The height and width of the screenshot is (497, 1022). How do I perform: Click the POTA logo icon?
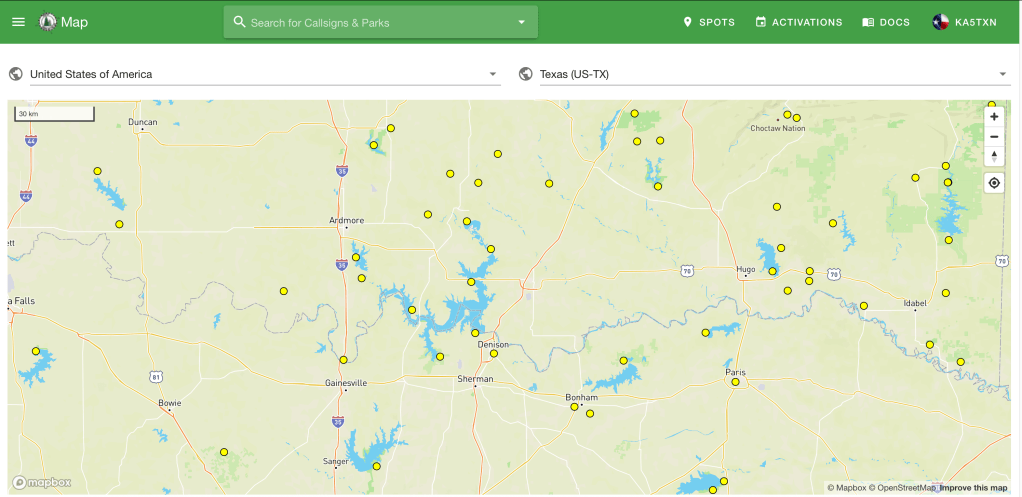47,22
